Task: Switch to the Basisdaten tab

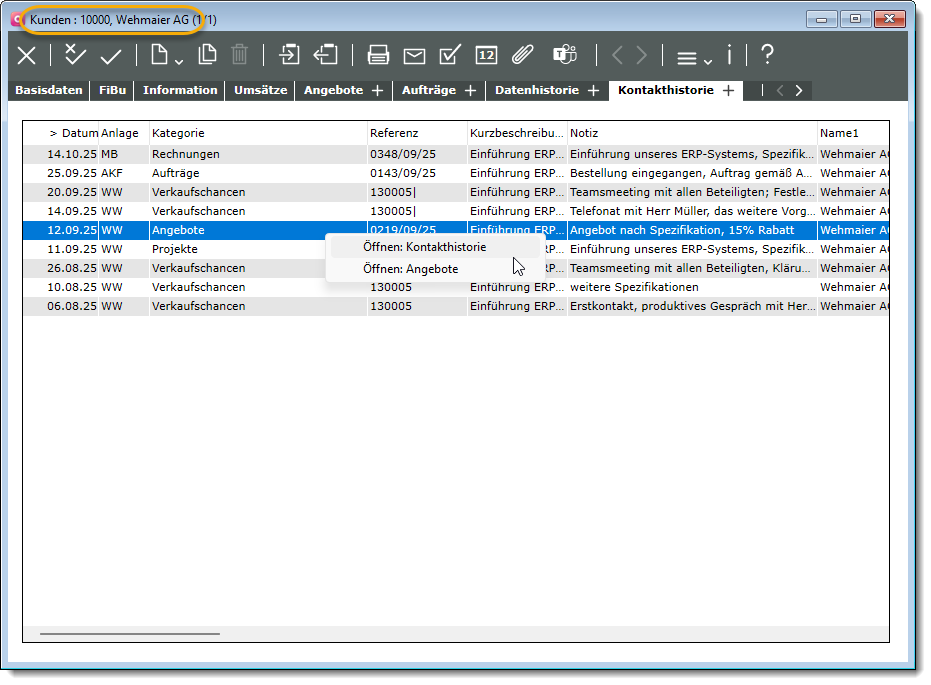Action: pos(49,90)
